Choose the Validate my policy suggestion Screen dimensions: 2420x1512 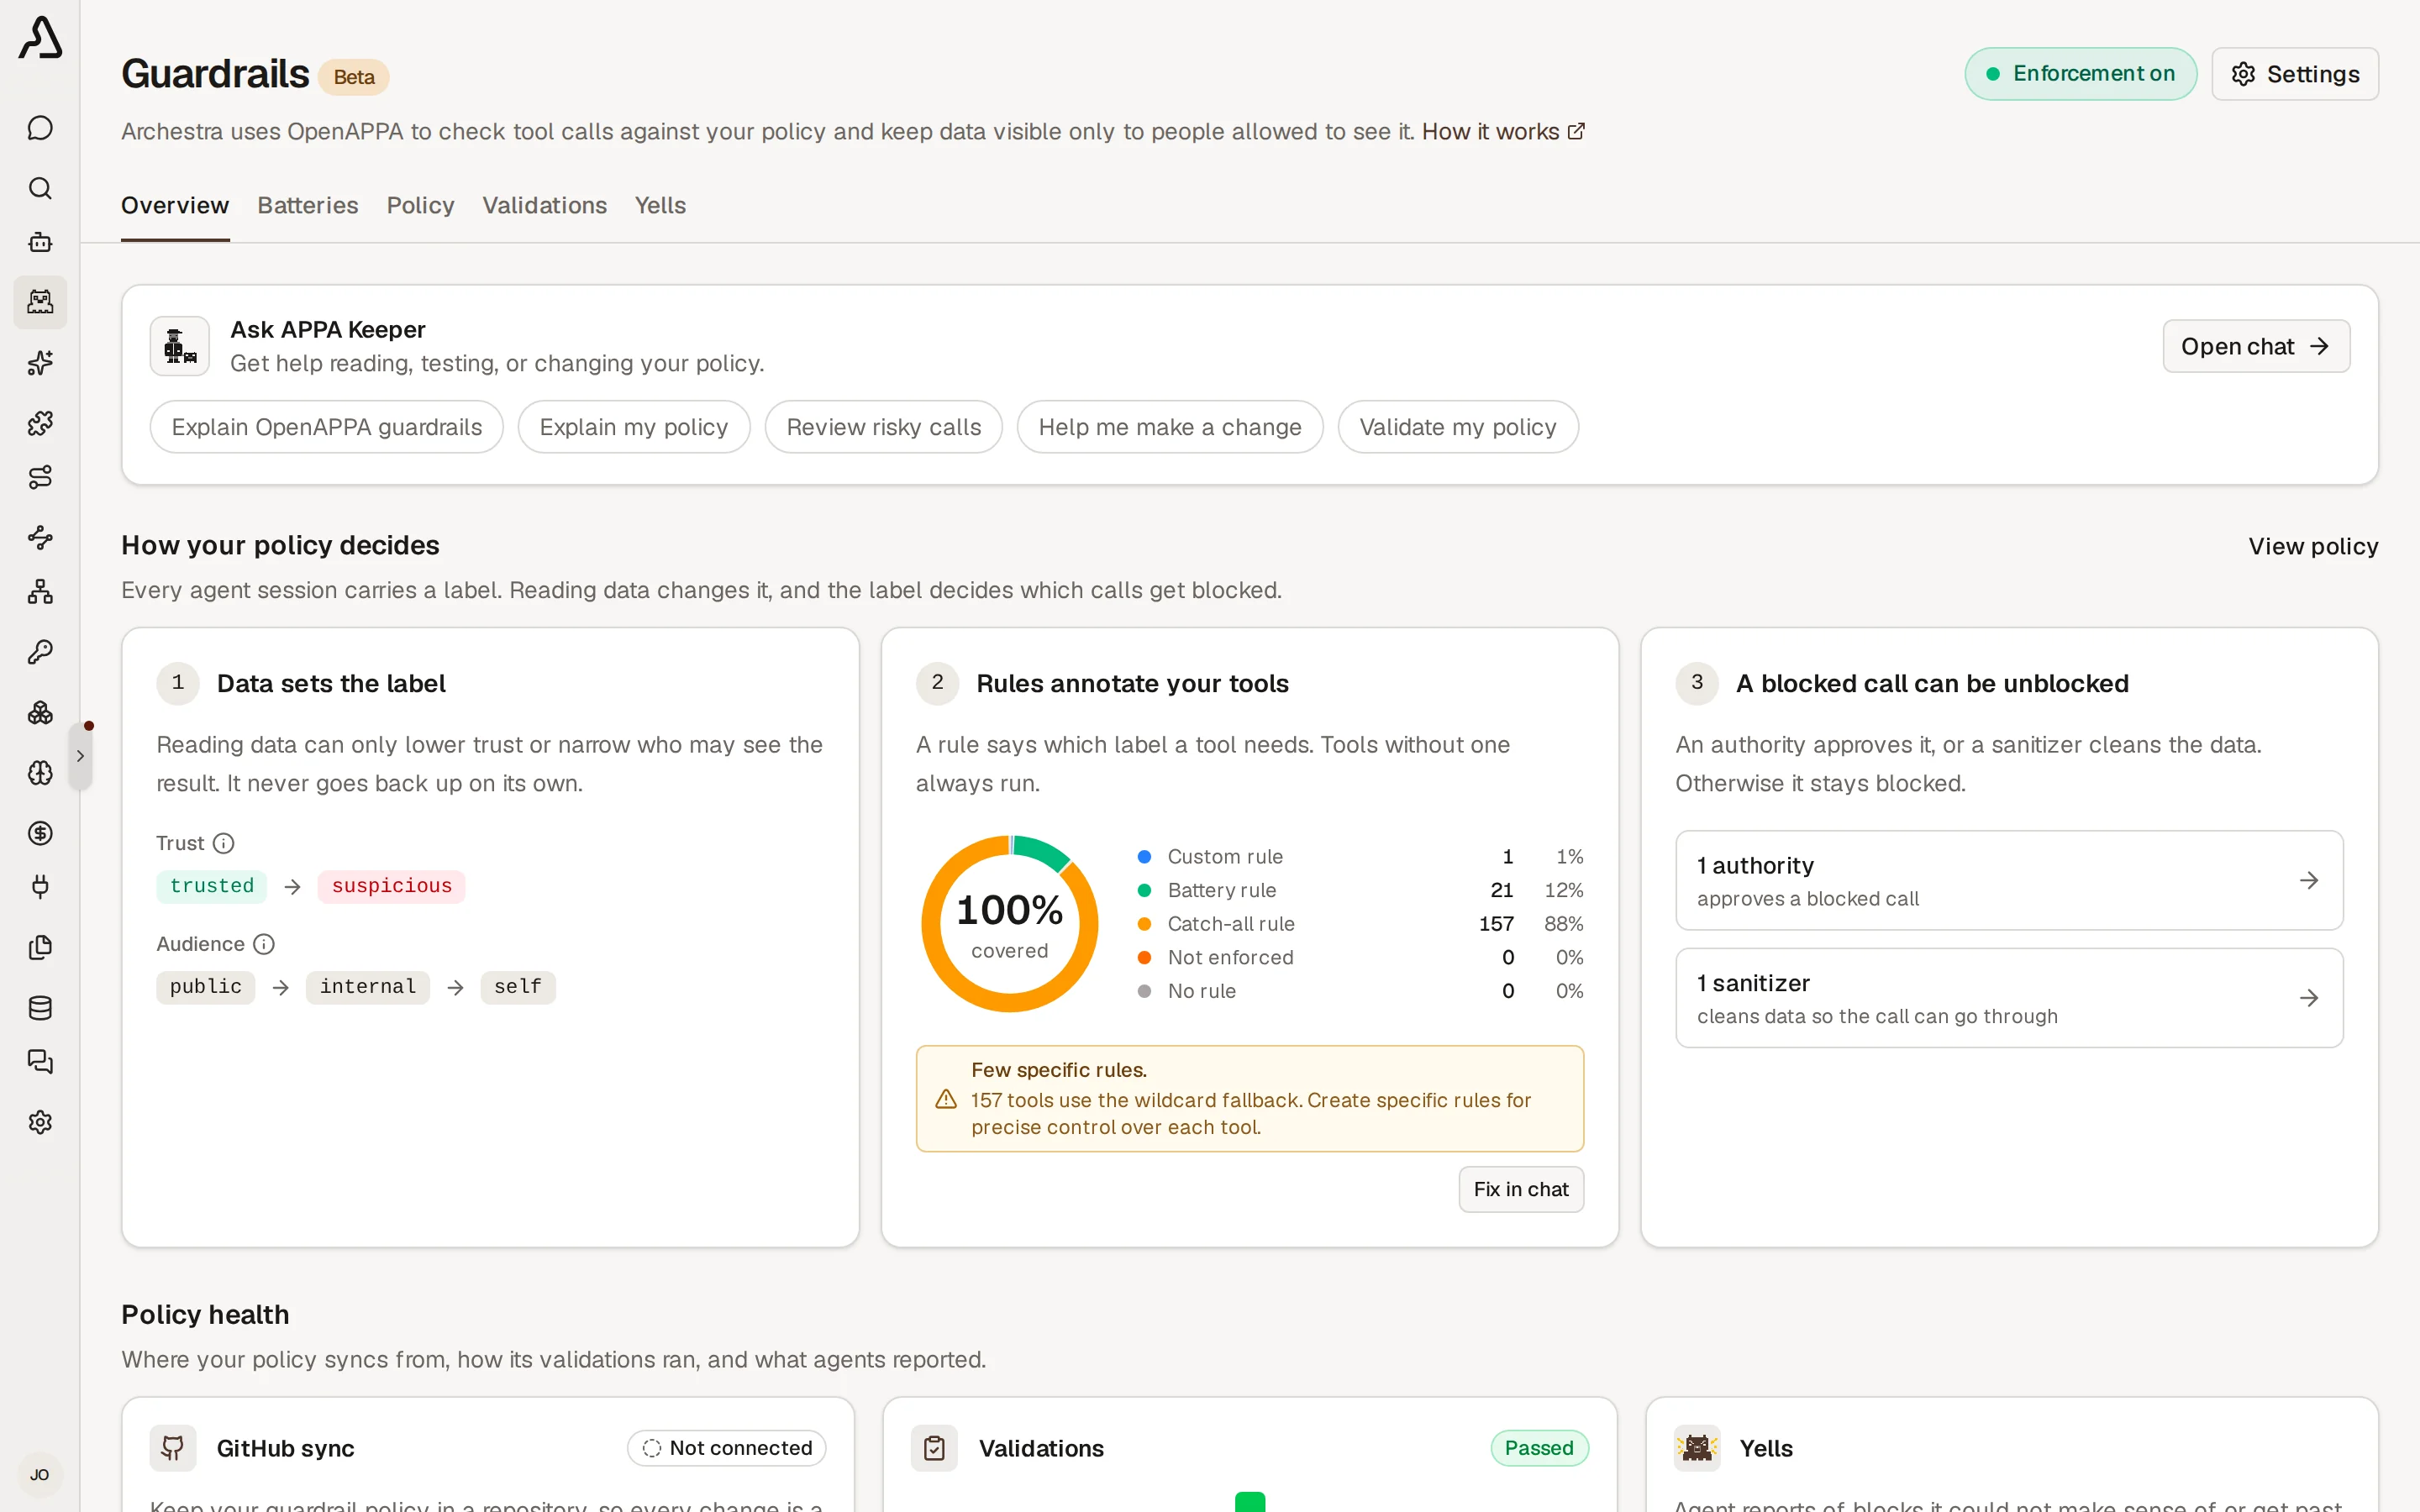tap(1458, 427)
